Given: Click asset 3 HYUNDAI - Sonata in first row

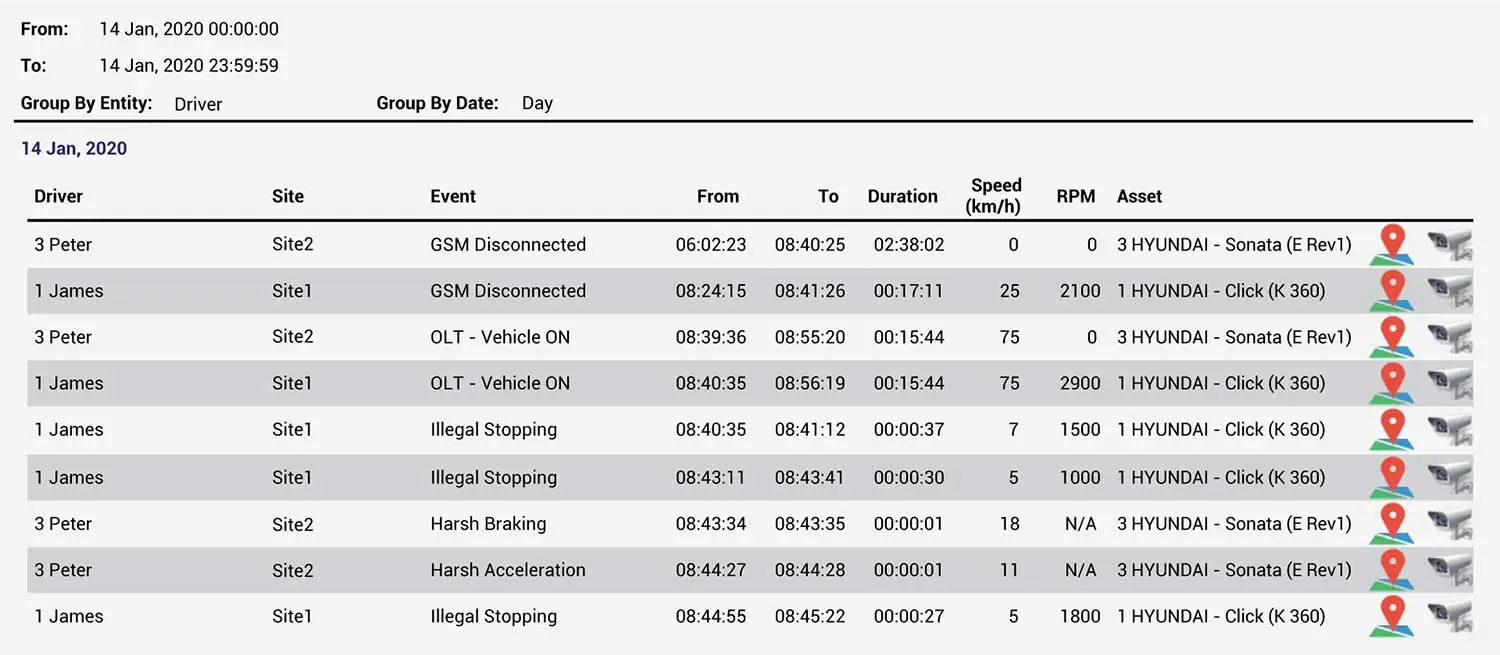Looking at the screenshot, I should 1234,244.
